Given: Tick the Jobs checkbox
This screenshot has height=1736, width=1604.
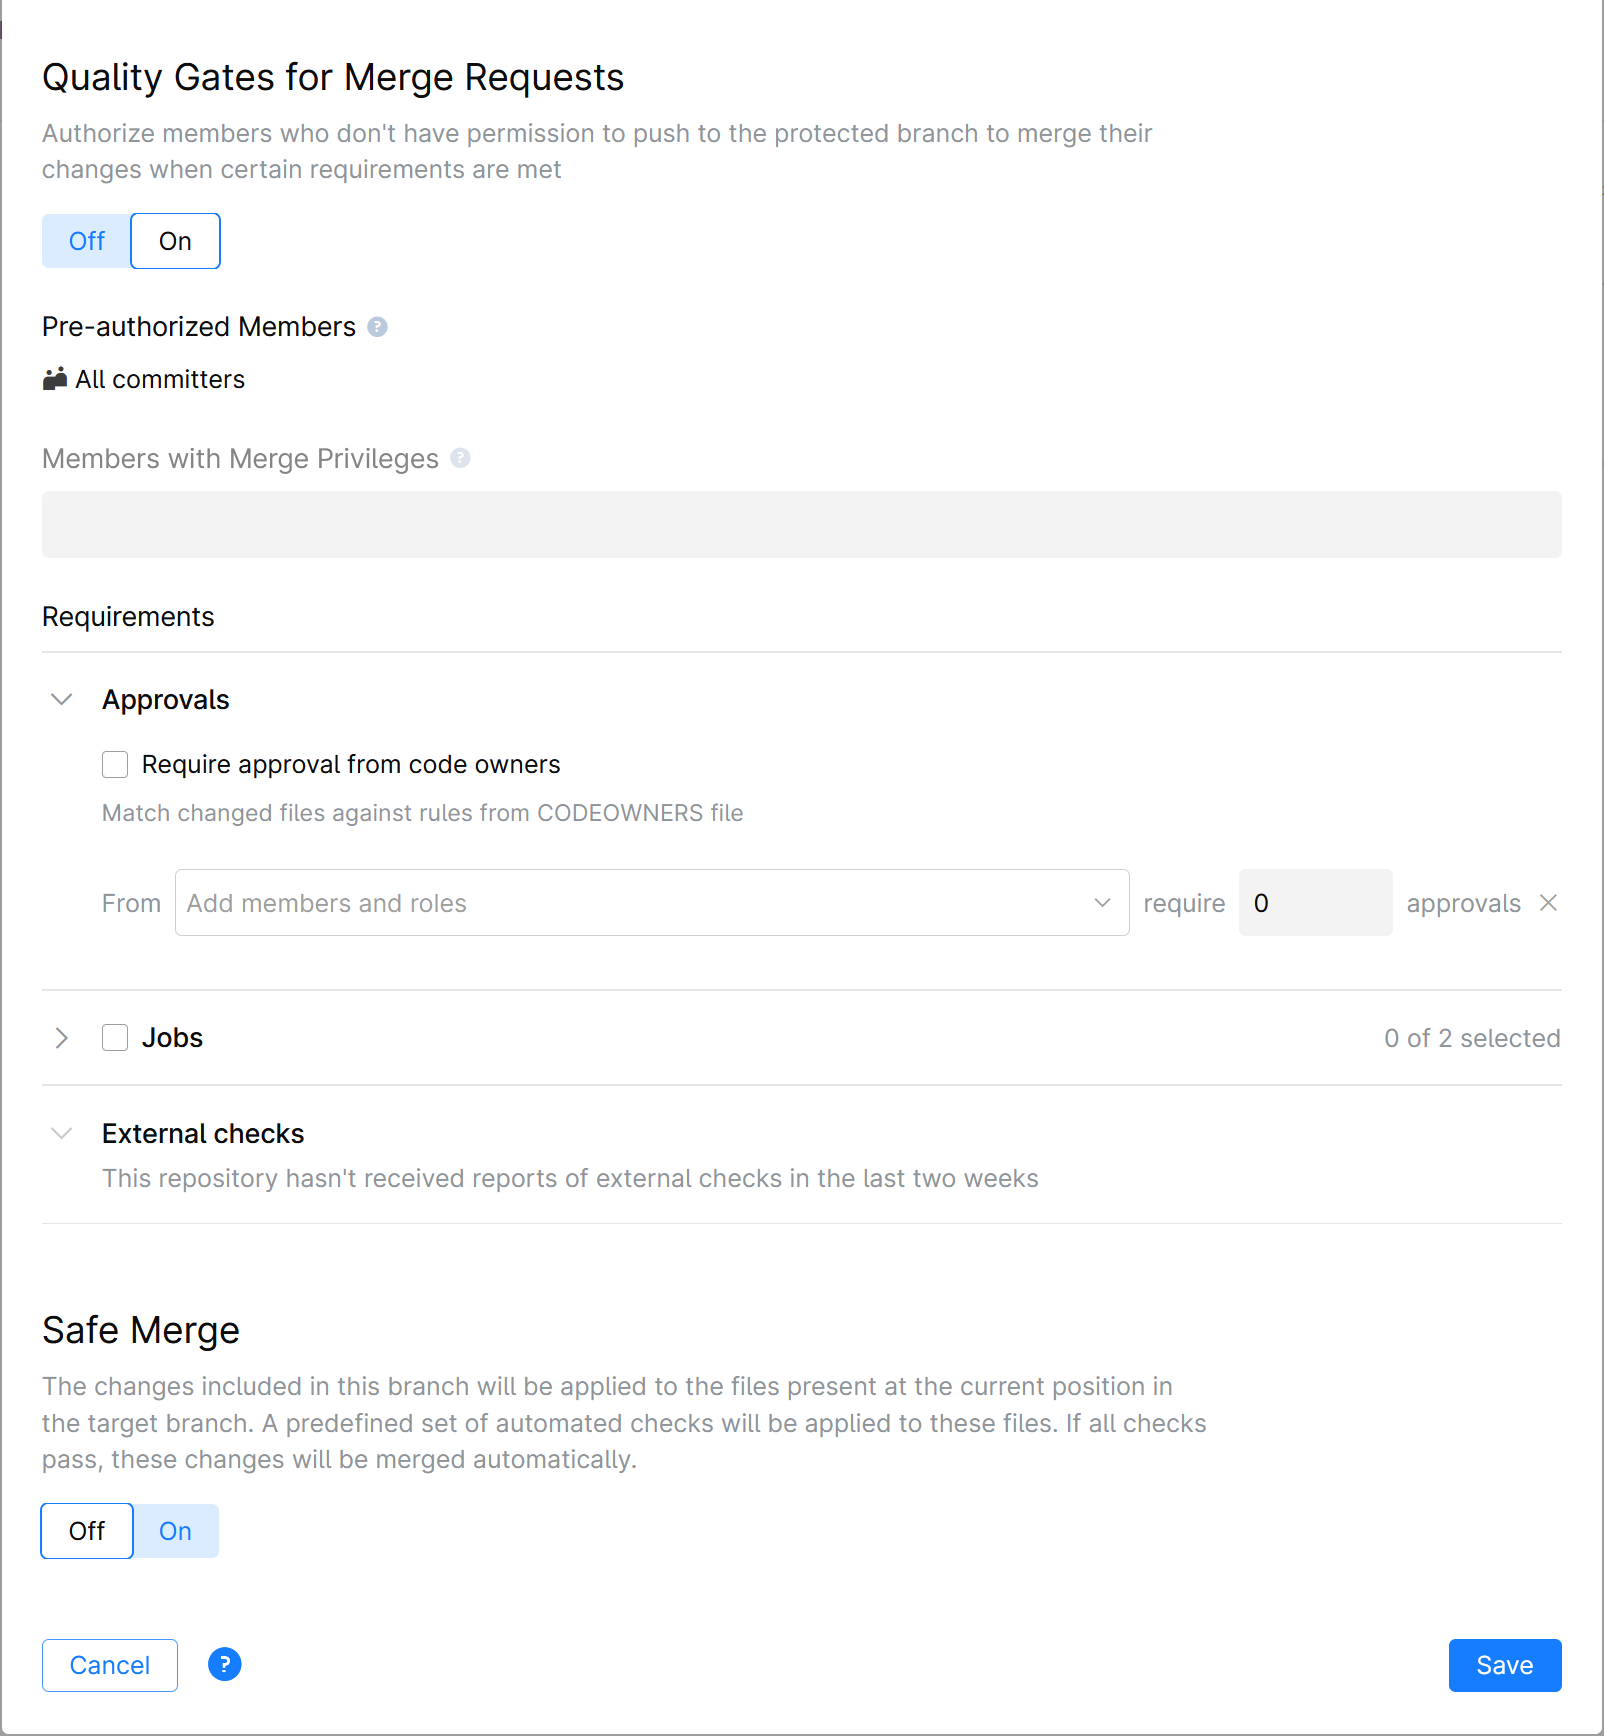Looking at the screenshot, I should 115,1038.
